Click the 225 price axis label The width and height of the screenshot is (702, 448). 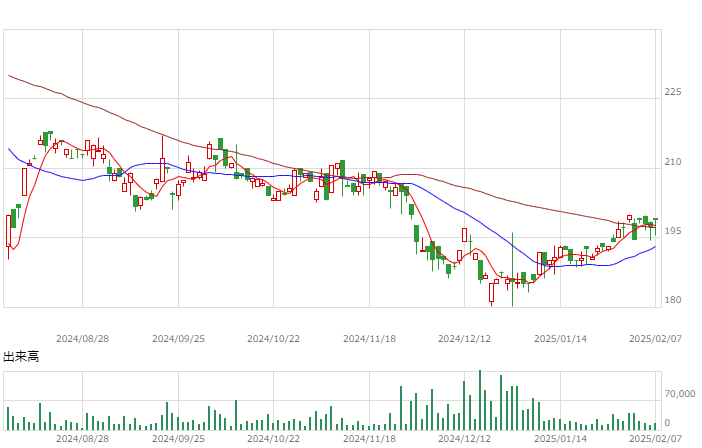pos(673,92)
